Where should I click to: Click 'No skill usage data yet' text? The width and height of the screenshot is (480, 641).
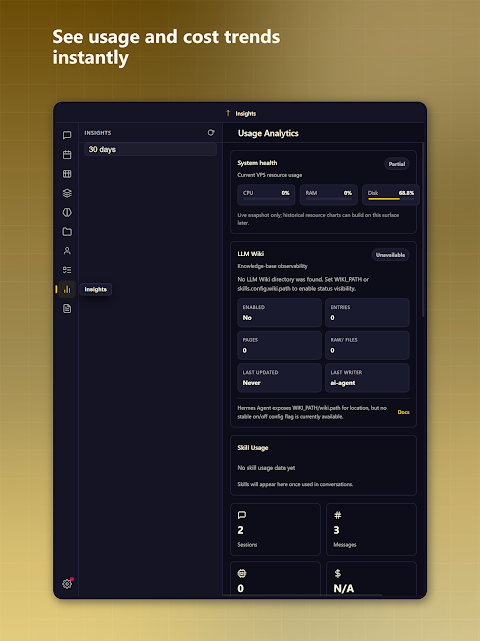click(266, 468)
